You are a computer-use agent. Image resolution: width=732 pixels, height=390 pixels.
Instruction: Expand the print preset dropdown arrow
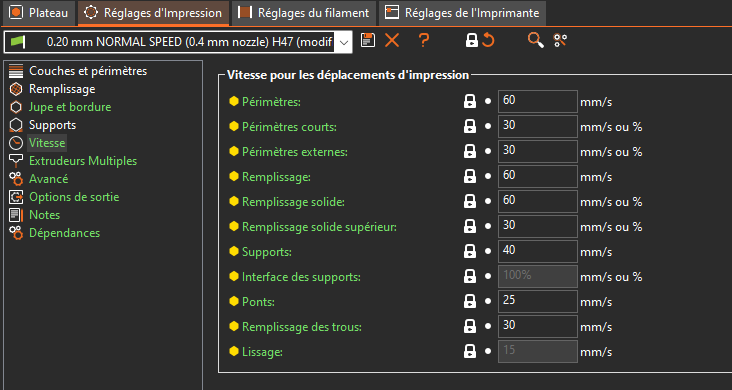click(x=344, y=42)
